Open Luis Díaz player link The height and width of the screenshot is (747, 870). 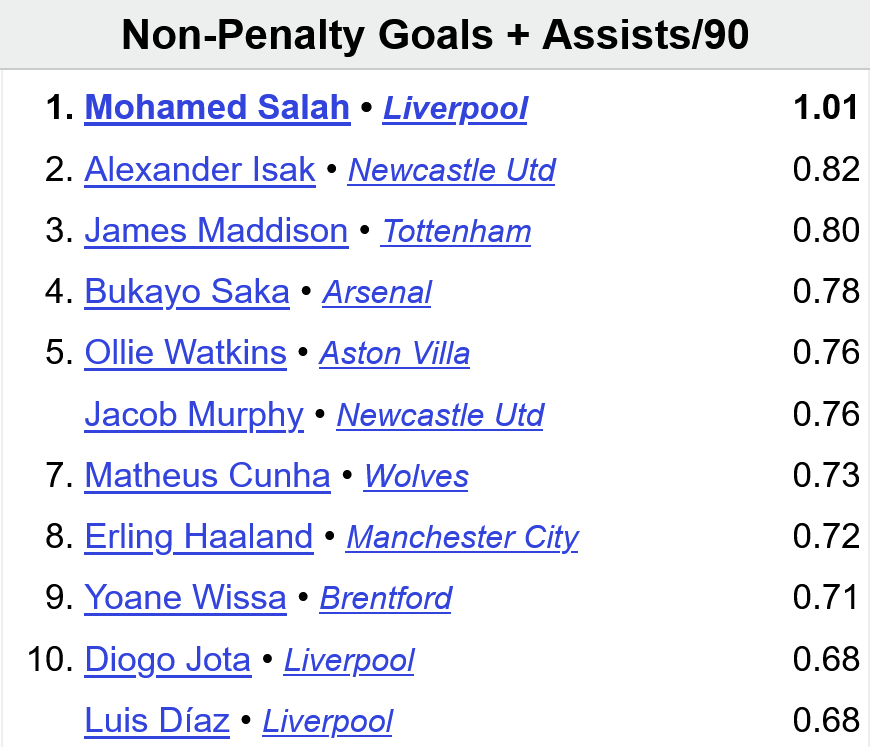point(157,721)
